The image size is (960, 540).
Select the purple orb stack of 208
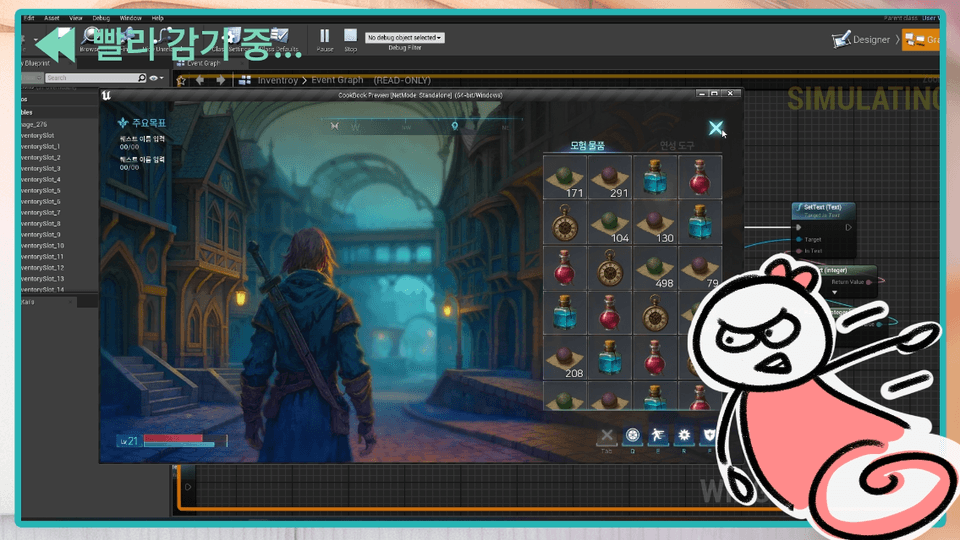click(x=564, y=358)
